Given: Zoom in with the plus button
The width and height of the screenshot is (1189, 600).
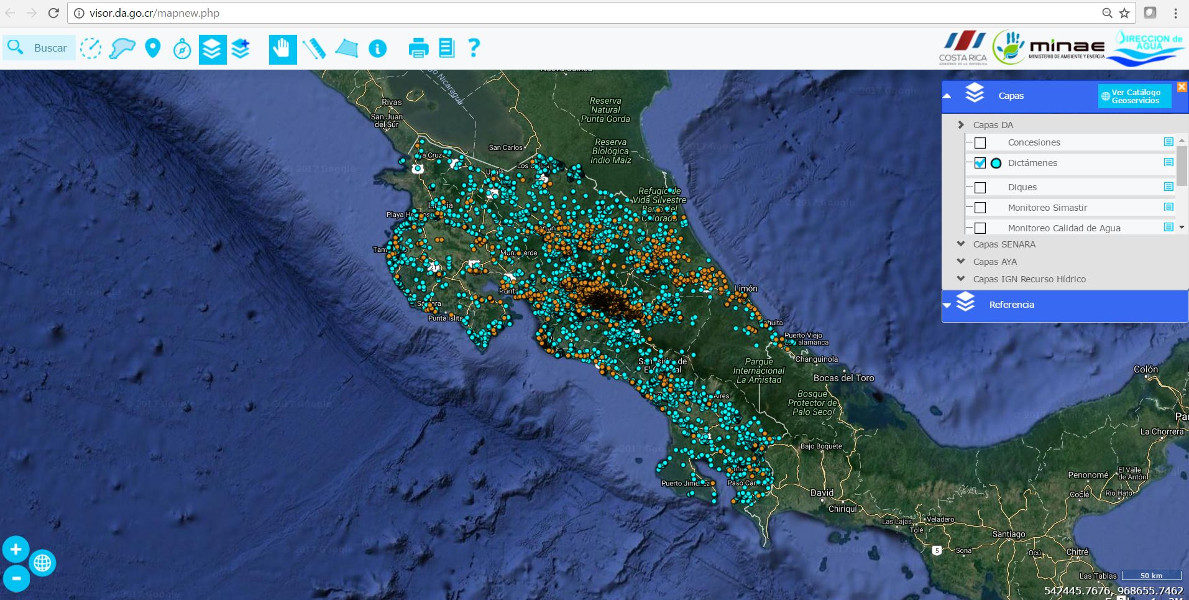Looking at the screenshot, I should (x=16, y=549).
